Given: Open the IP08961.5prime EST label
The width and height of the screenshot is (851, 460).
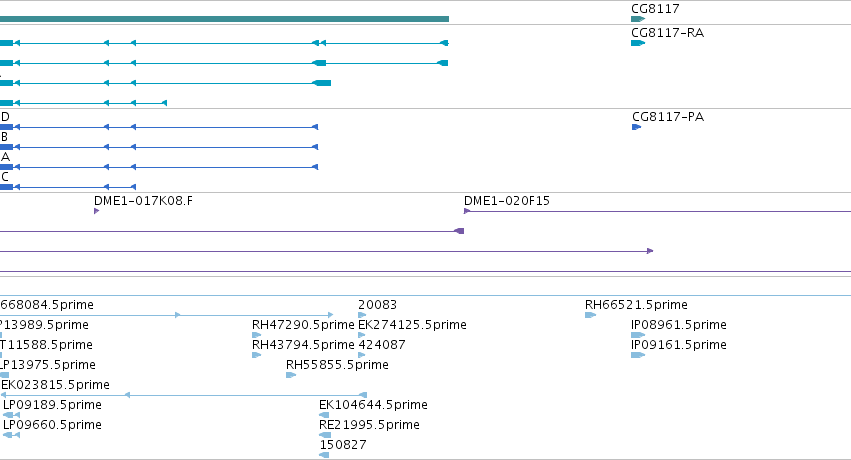Looking at the screenshot, I should click(678, 324).
